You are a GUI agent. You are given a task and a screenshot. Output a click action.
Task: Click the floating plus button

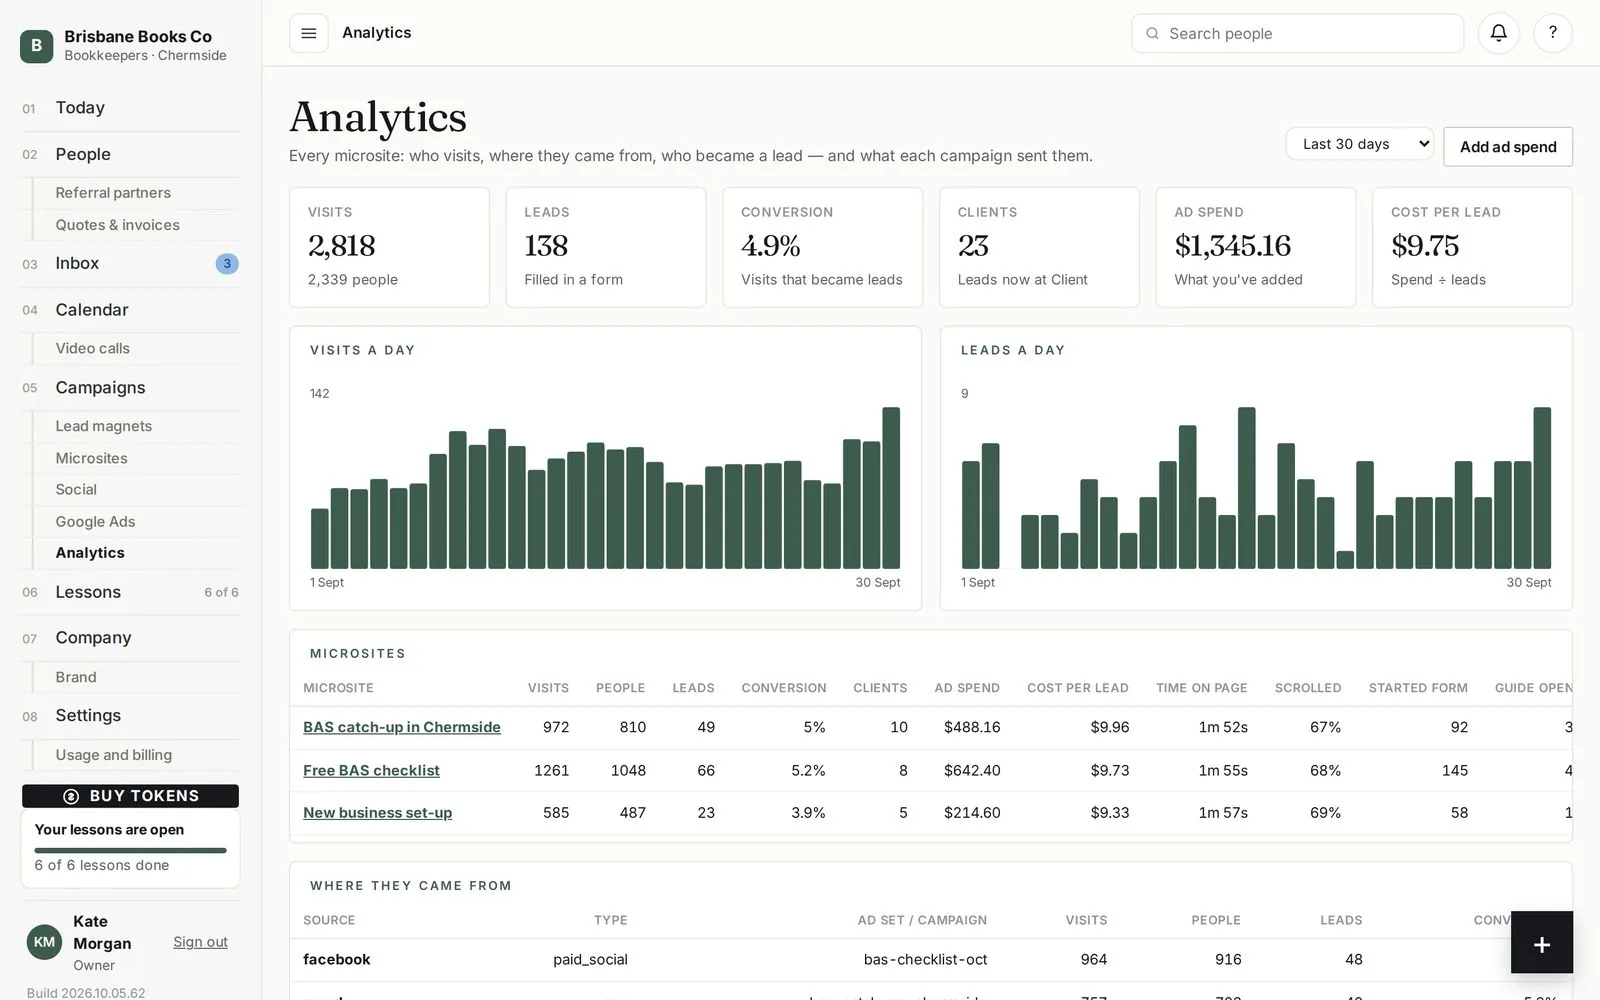(1542, 942)
